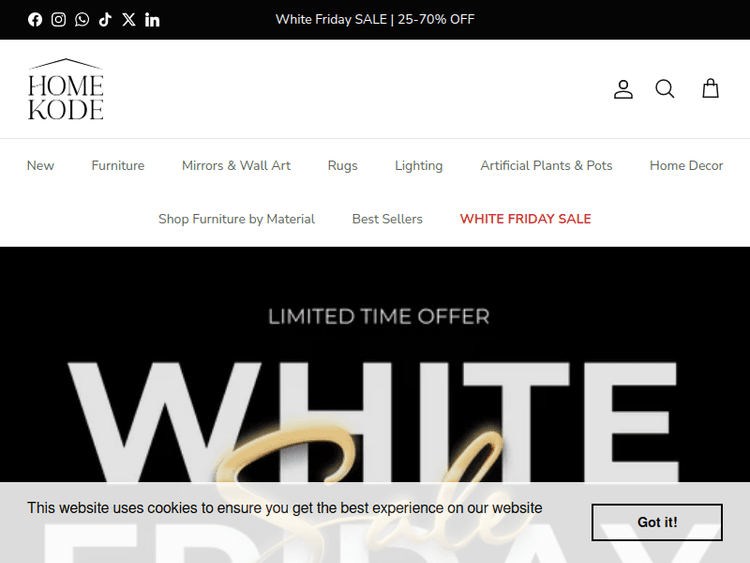Expand the Lighting menu
This screenshot has height=563, width=750.
pos(419,166)
